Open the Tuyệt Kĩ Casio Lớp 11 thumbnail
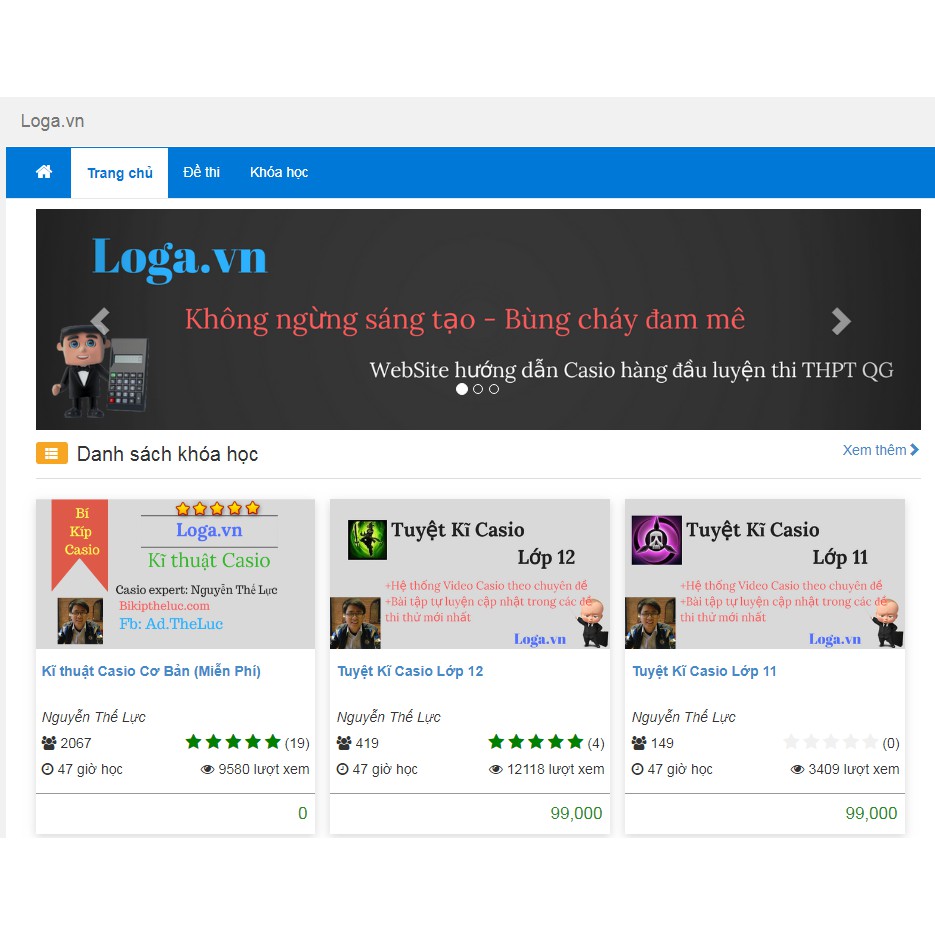The width and height of the screenshot is (935, 935). pyautogui.click(x=765, y=574)
